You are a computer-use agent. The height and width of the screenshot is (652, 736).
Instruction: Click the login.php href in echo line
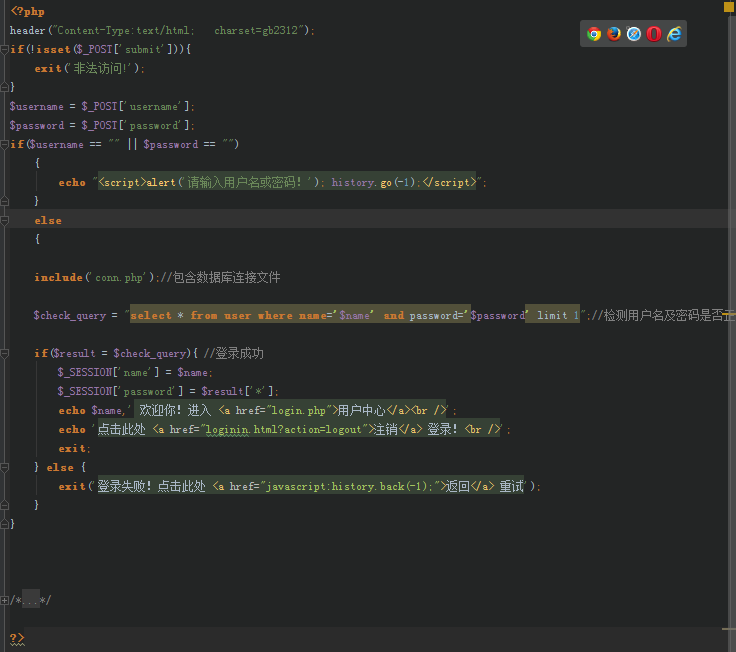click(299, 410)
